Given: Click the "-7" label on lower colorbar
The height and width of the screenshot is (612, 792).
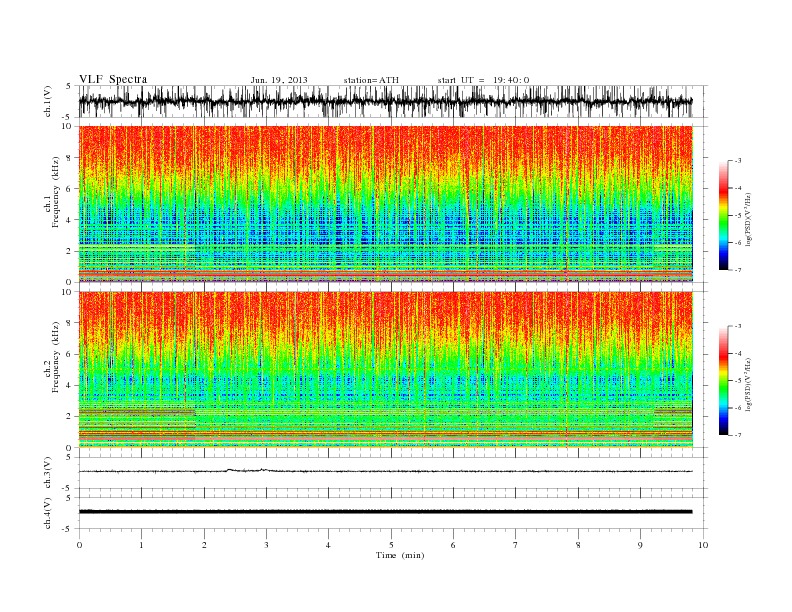Looking at the screenshot, I should pos(737,435).
